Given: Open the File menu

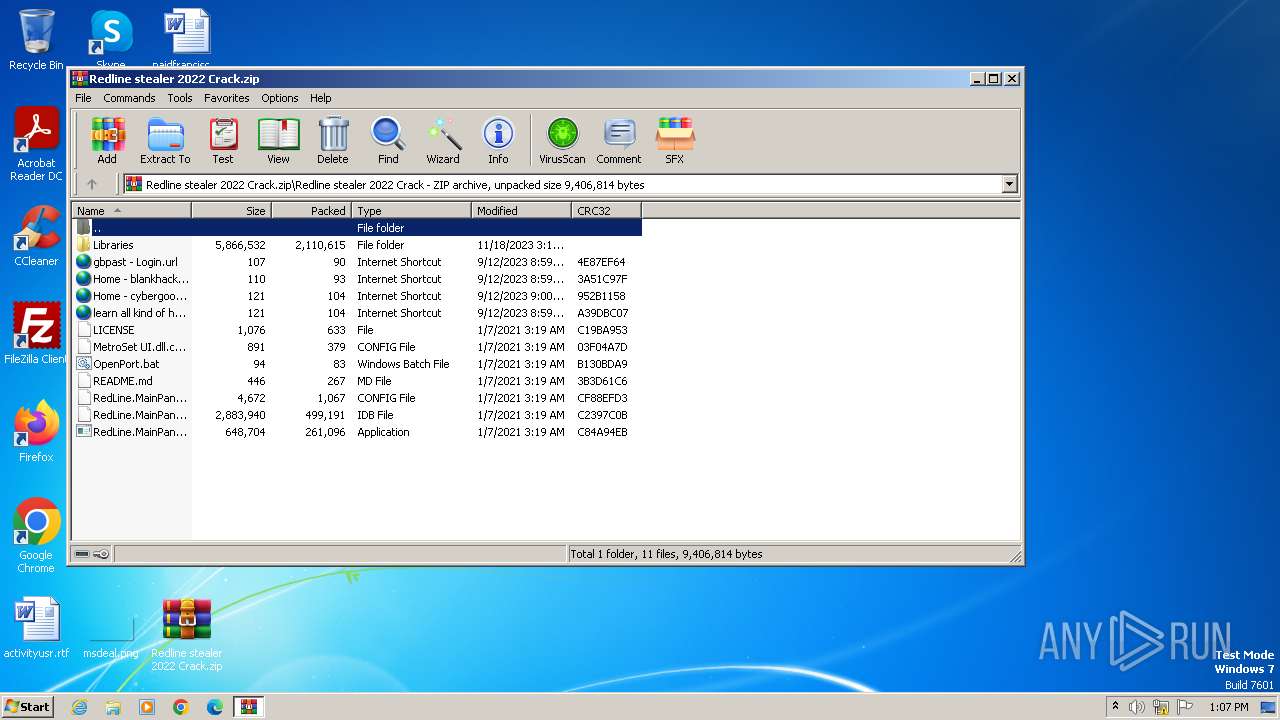Looking at the screenshot, I should (83, 98).
